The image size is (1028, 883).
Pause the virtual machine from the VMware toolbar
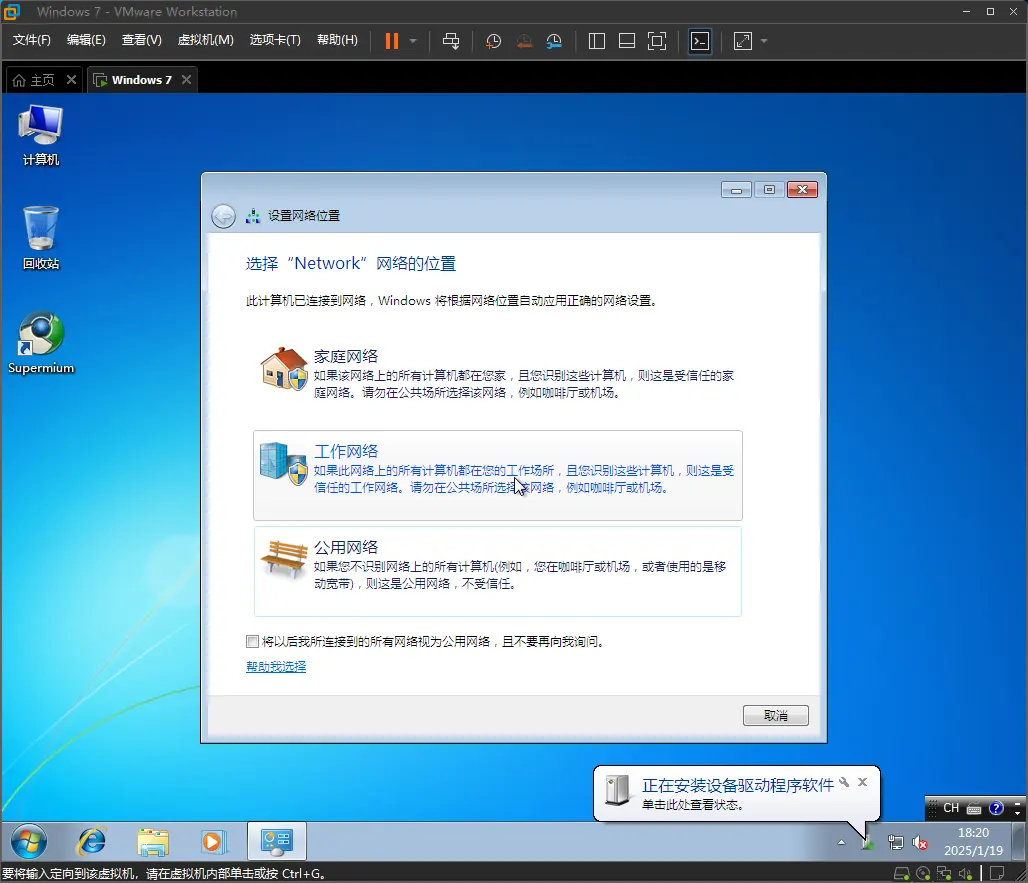point(391,41)
